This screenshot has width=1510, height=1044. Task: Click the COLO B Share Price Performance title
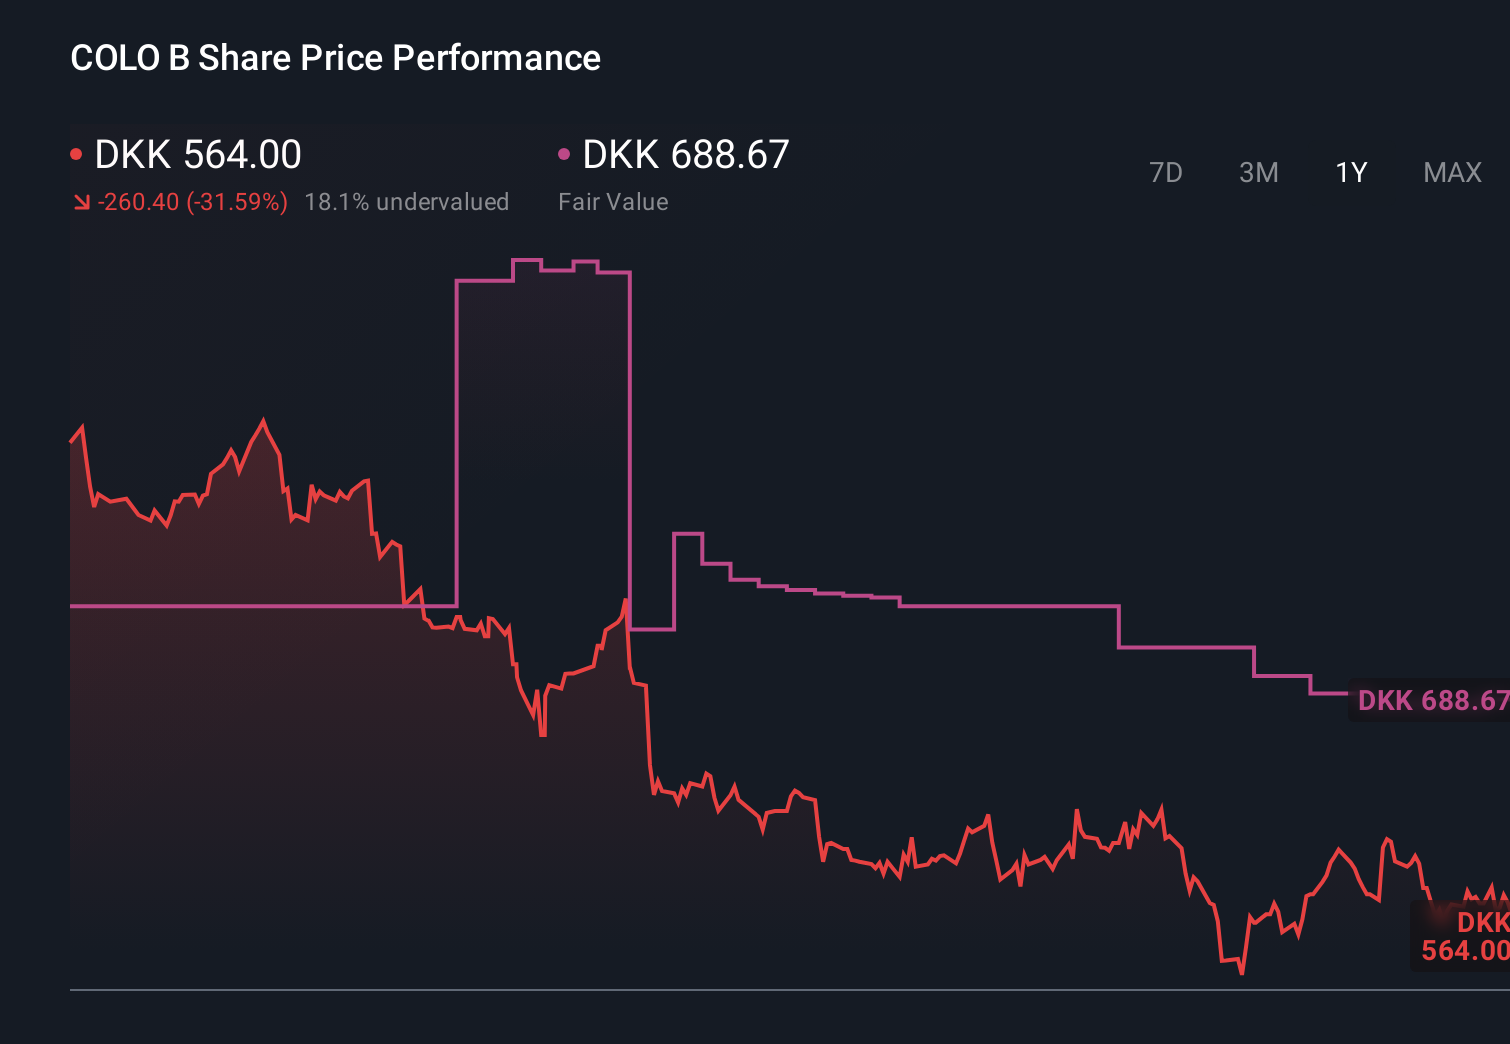pos(335,58)
